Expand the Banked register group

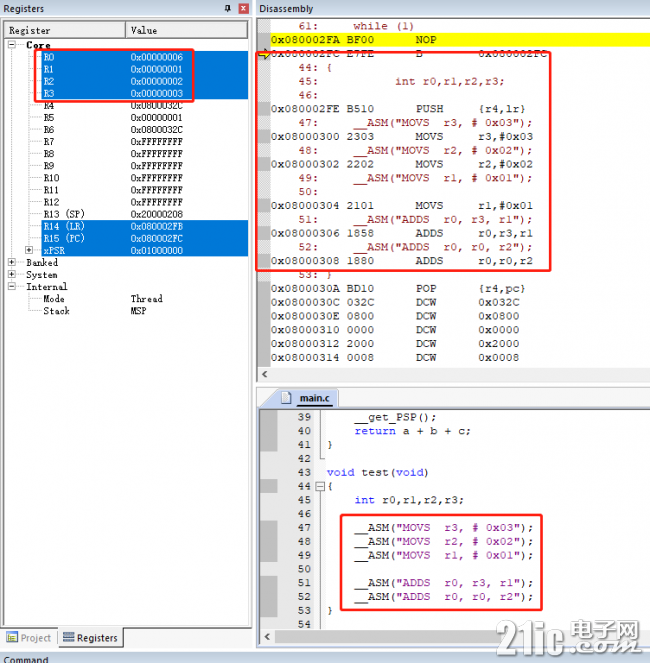(x=12, y=262)
